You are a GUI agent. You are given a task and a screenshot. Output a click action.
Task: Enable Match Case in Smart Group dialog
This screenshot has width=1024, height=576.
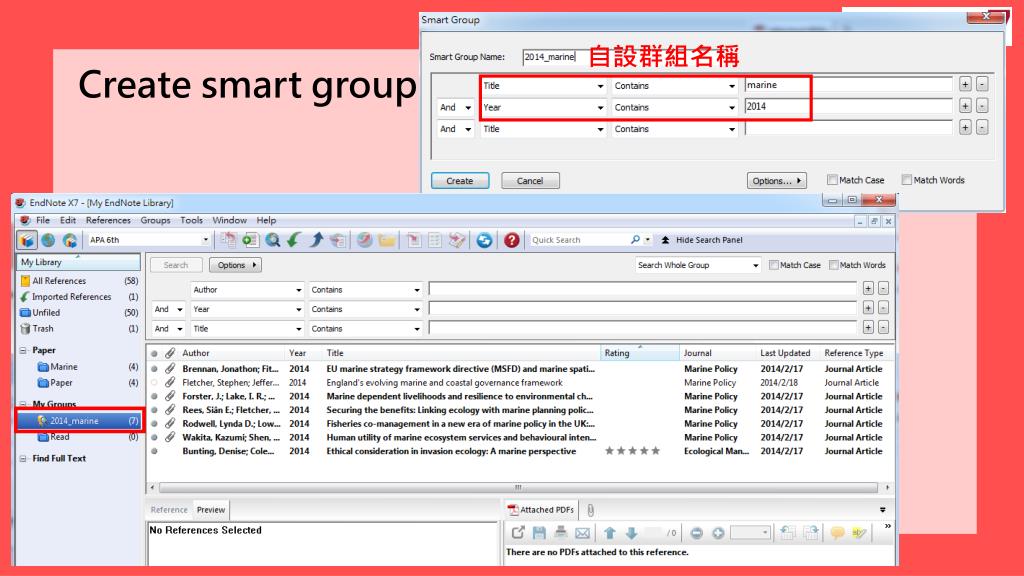pos(832,180)
